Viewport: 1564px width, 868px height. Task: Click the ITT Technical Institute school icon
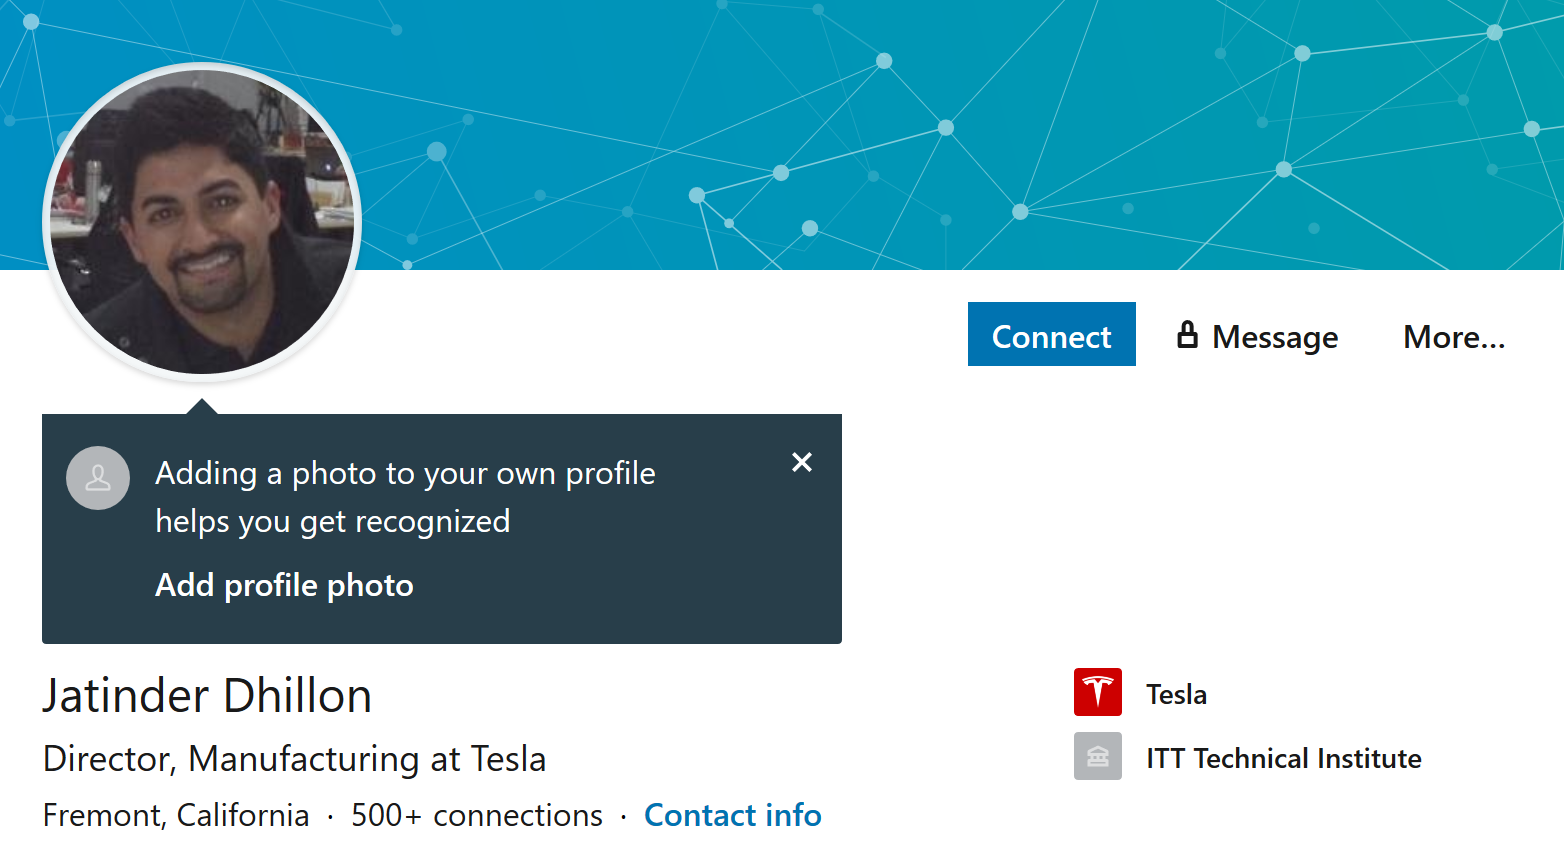point(1097,756)
